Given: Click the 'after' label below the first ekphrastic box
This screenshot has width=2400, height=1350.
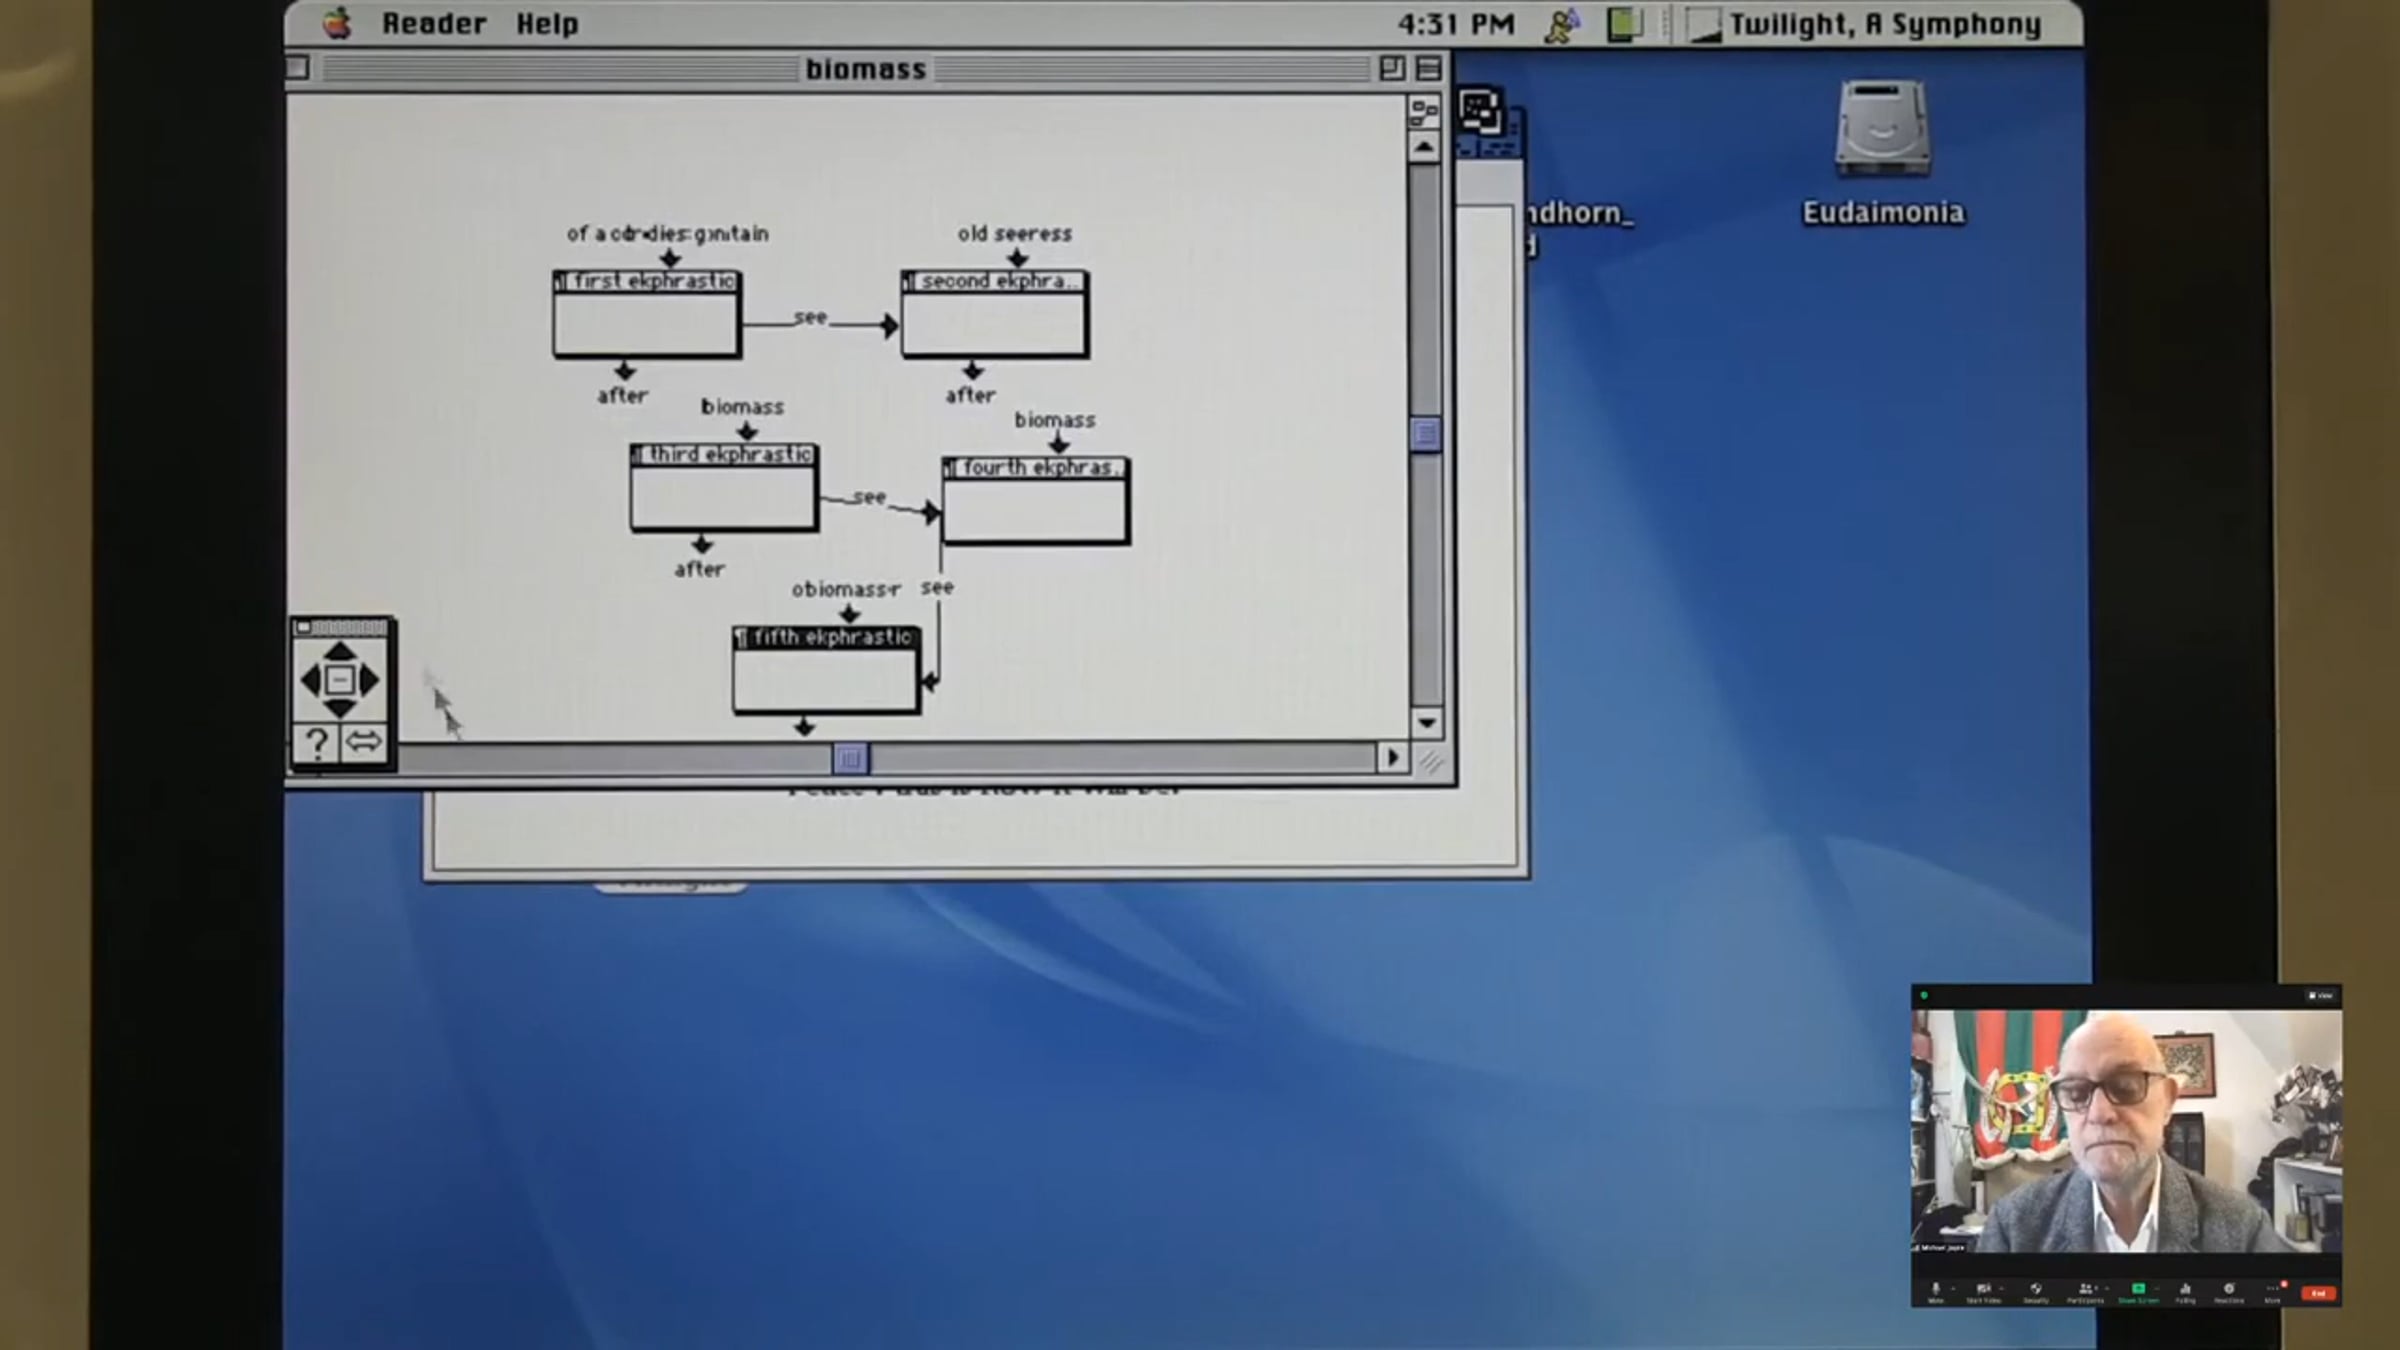Looking at the screenshot, I should pyautogui.click(x=623, y=396).
